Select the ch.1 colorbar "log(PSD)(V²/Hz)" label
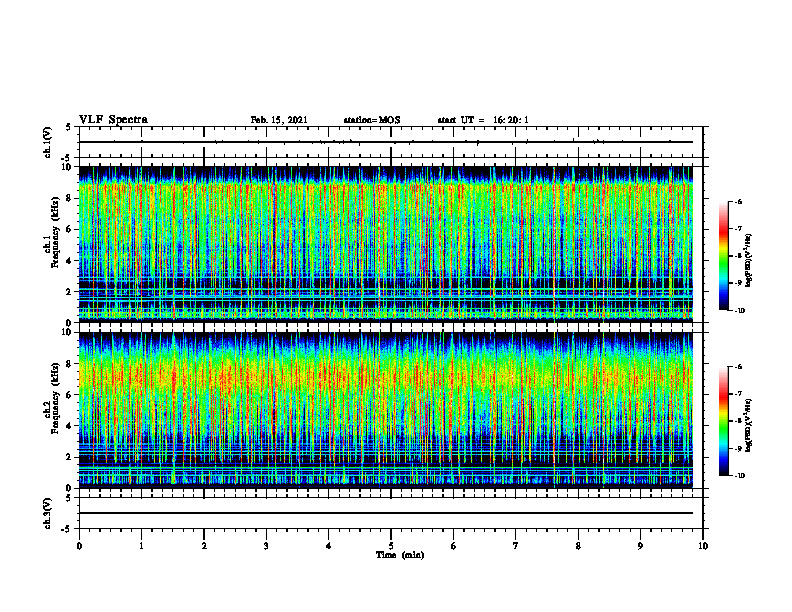This screenshot has width=792, height=612. [749, 261]
